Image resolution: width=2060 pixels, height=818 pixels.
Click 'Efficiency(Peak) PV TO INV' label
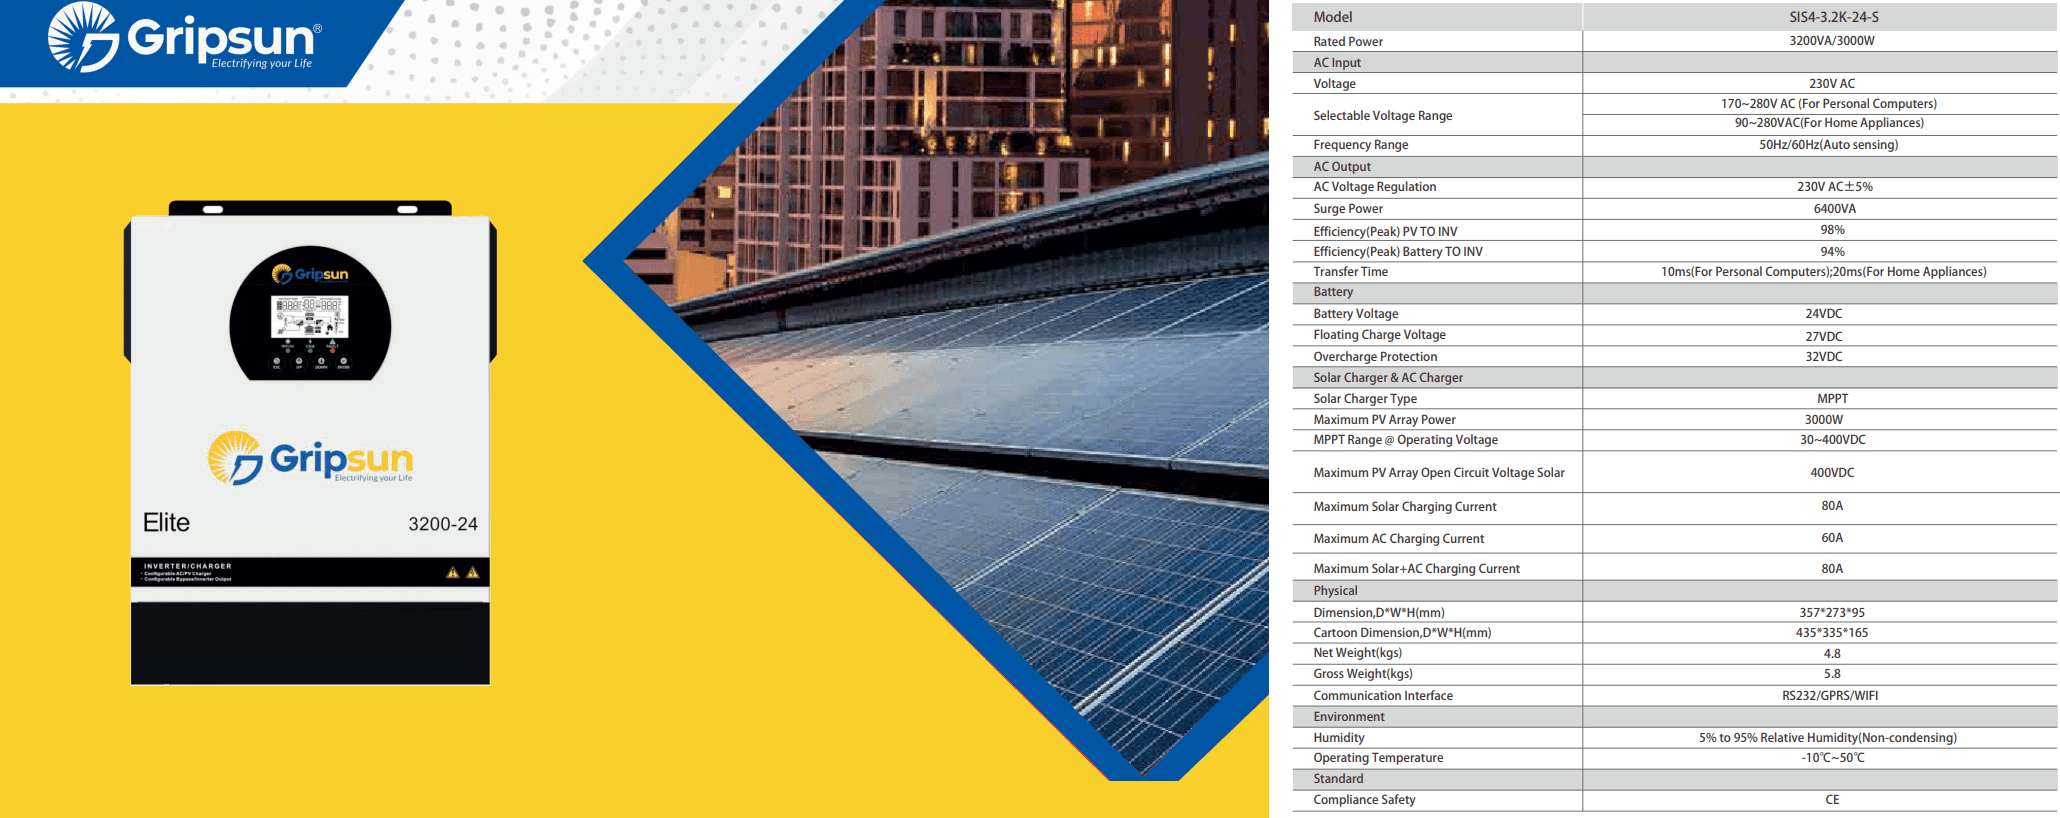(x=1385, y=232)
